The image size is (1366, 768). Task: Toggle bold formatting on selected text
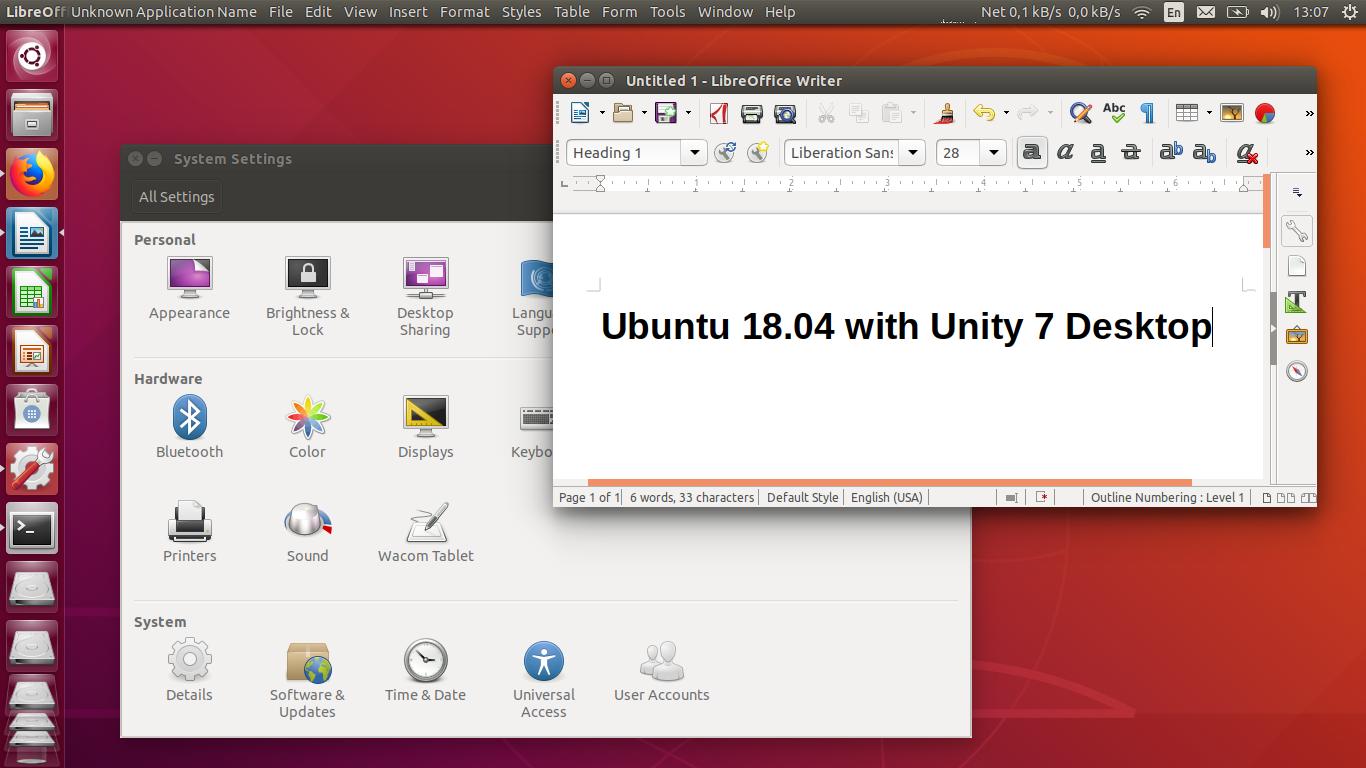click(x=1031, y=152)
